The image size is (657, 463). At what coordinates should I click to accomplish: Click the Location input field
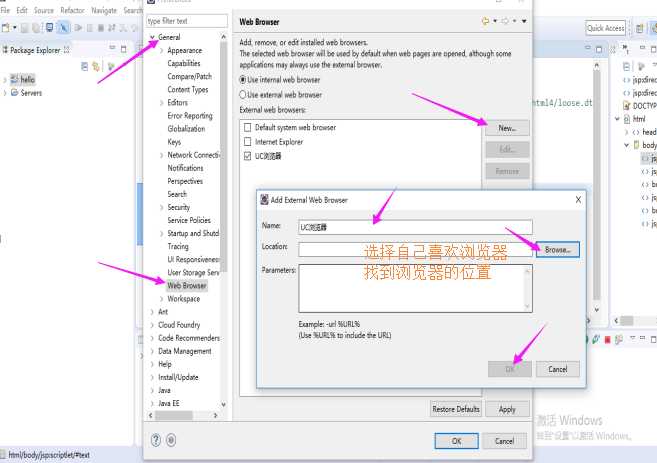pos(415,249)
